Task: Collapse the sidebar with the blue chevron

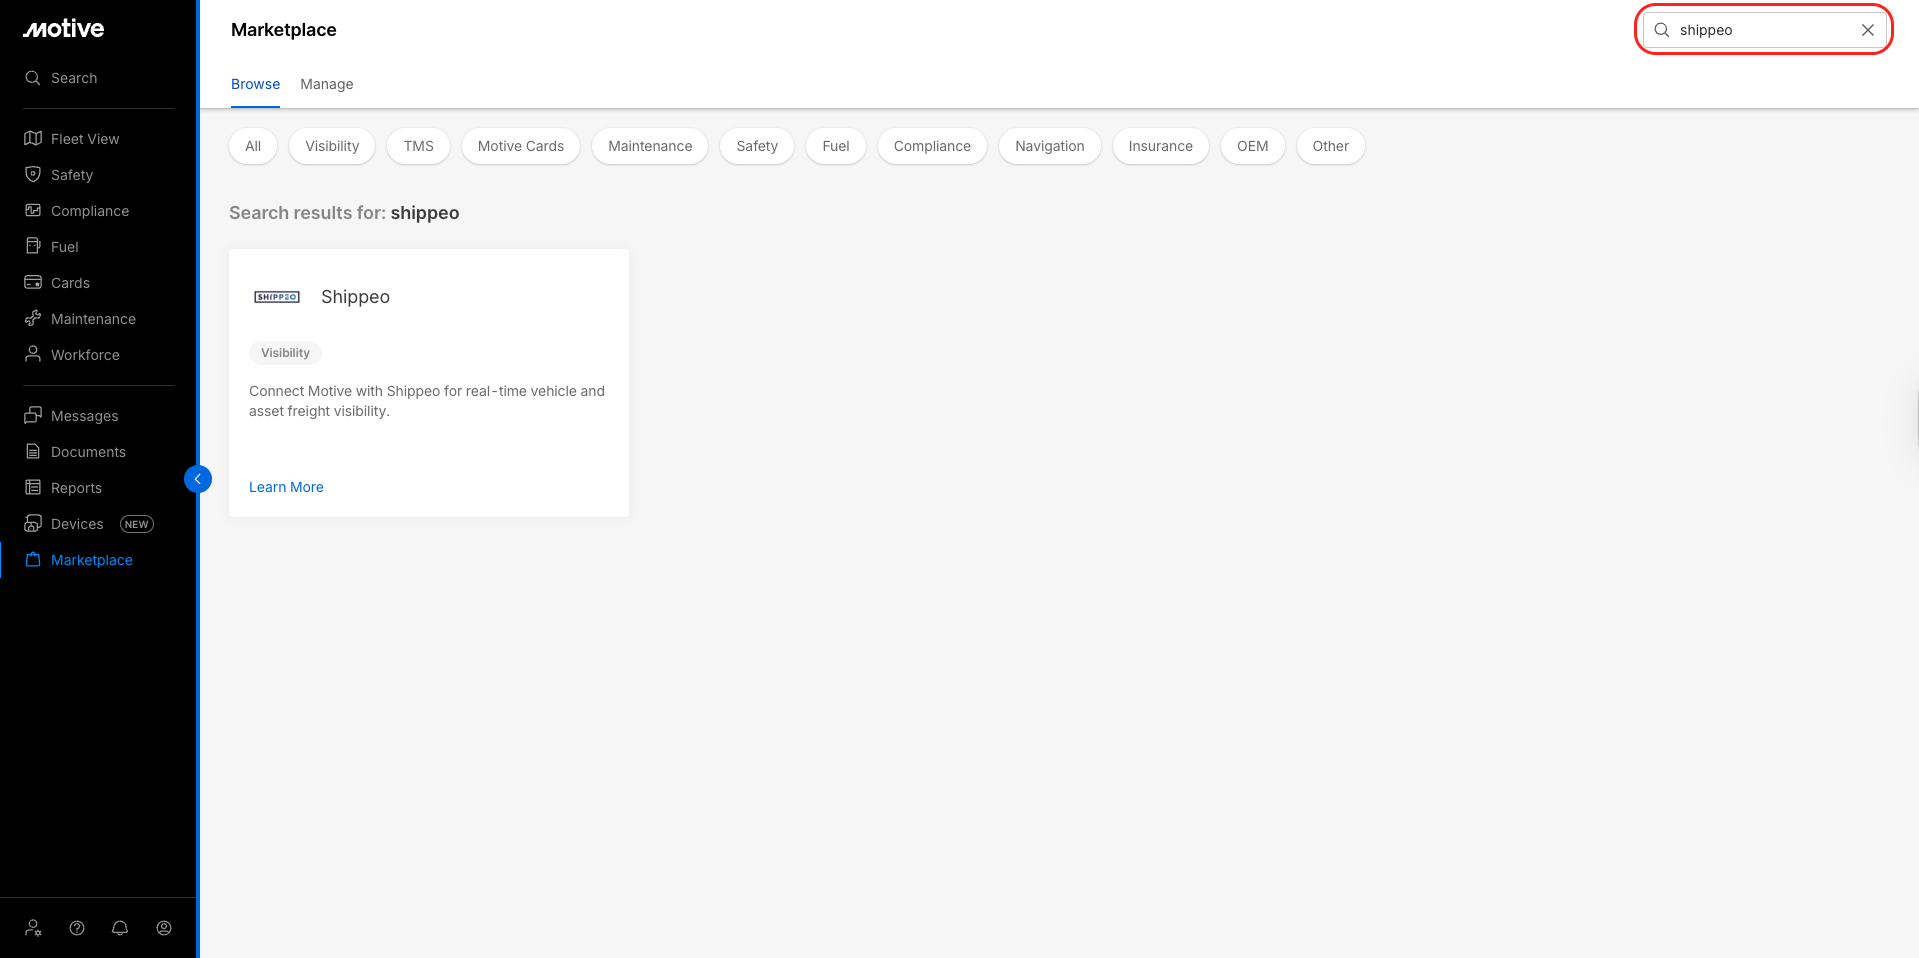Action: pyautogui.click(x=198, y=479)
